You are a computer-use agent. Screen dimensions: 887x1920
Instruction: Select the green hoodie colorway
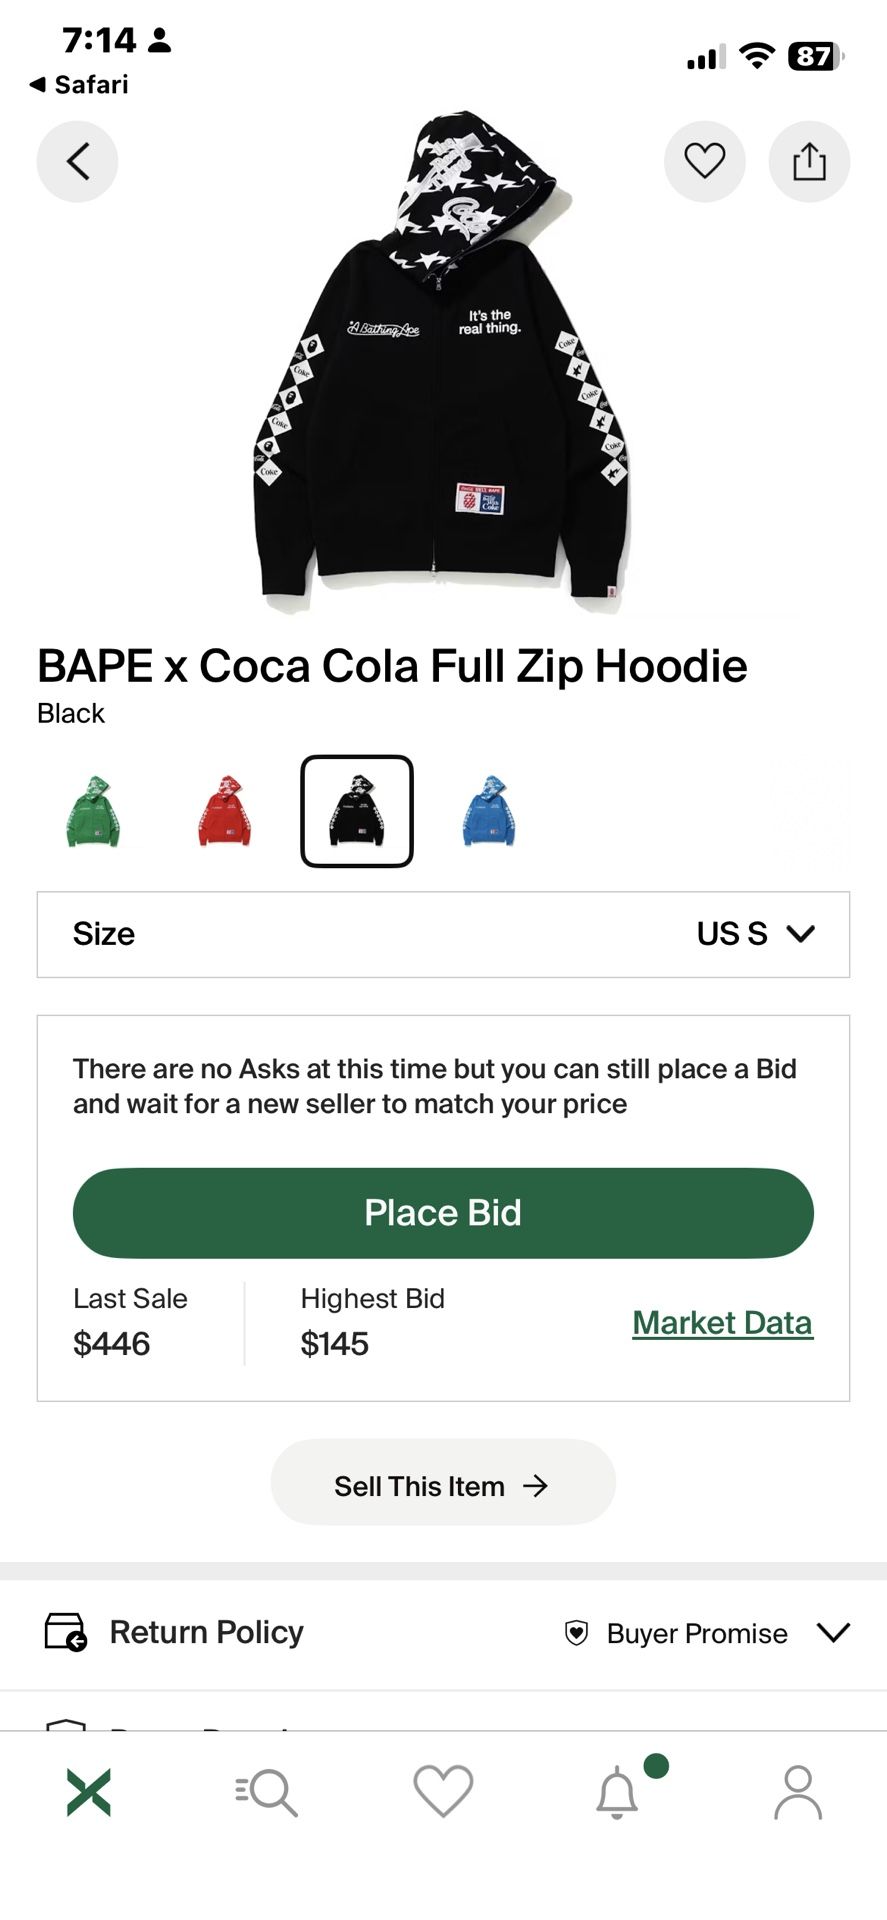click(x=93, y=811)
